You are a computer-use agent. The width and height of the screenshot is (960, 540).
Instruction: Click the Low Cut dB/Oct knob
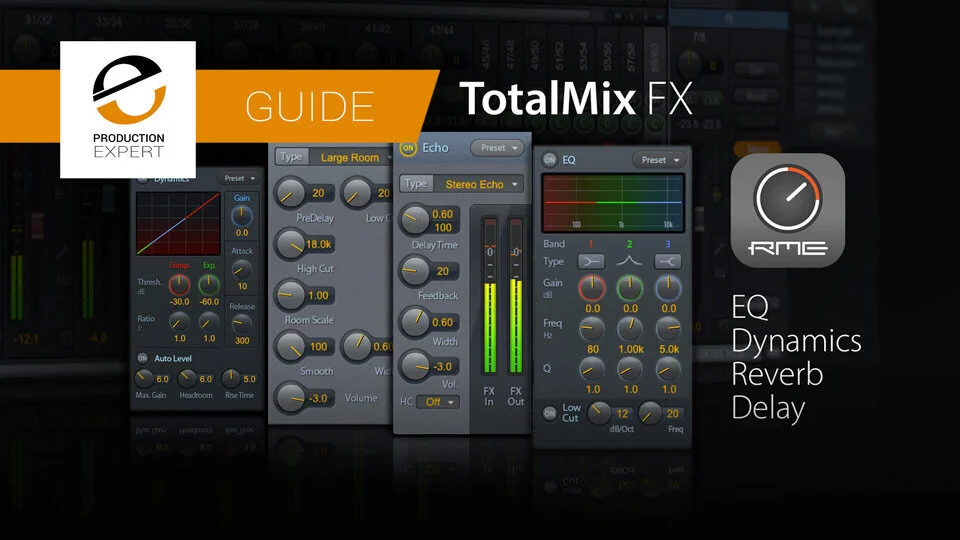pyautogui.click(x=599, y=413)
